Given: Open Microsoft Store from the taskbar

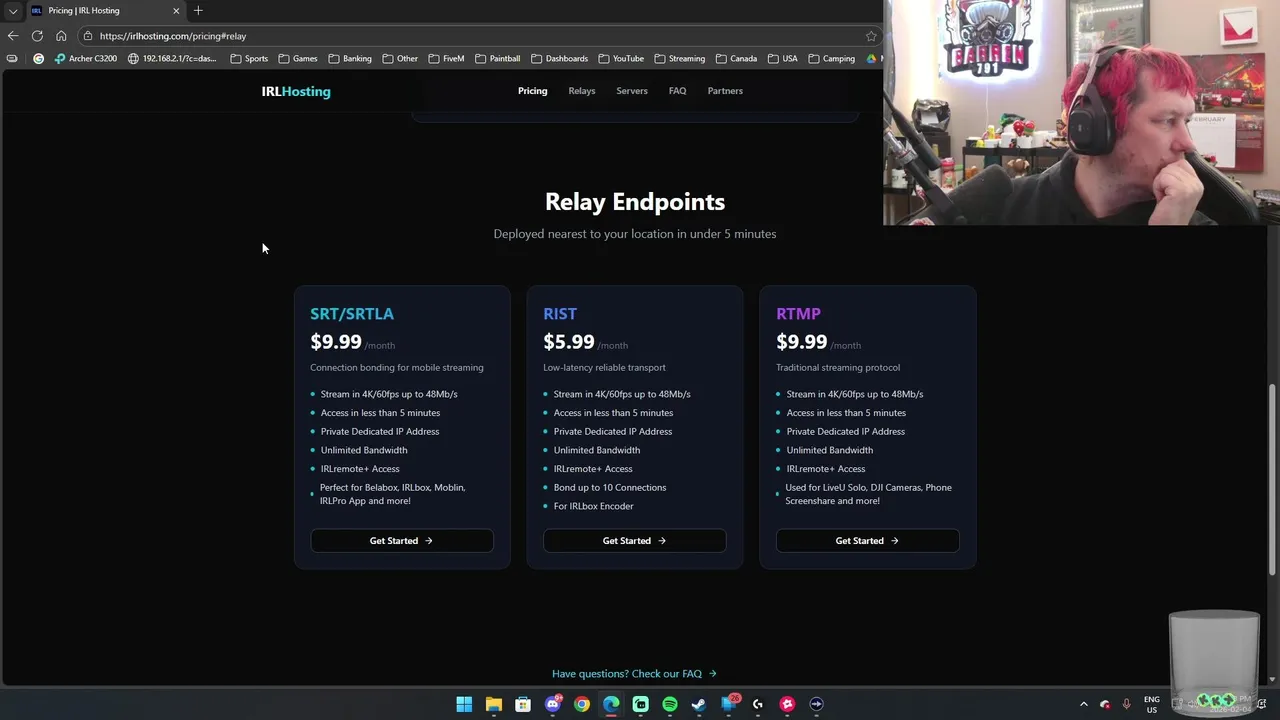Looking at the screenshot, I should click(523, 704).
